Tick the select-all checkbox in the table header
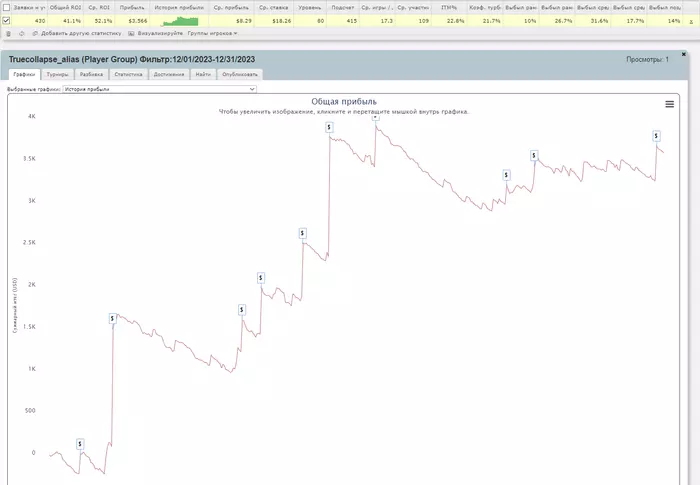The image size is (700, 485). [6, 8]
